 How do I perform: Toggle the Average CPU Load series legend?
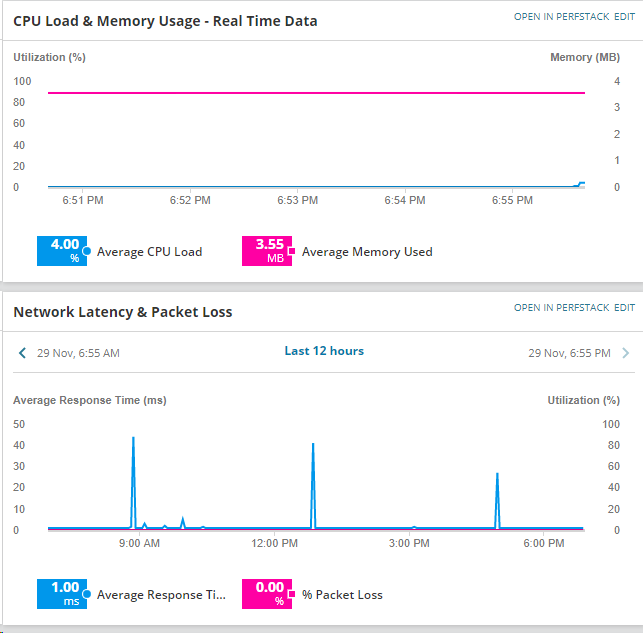click(149, 252)
